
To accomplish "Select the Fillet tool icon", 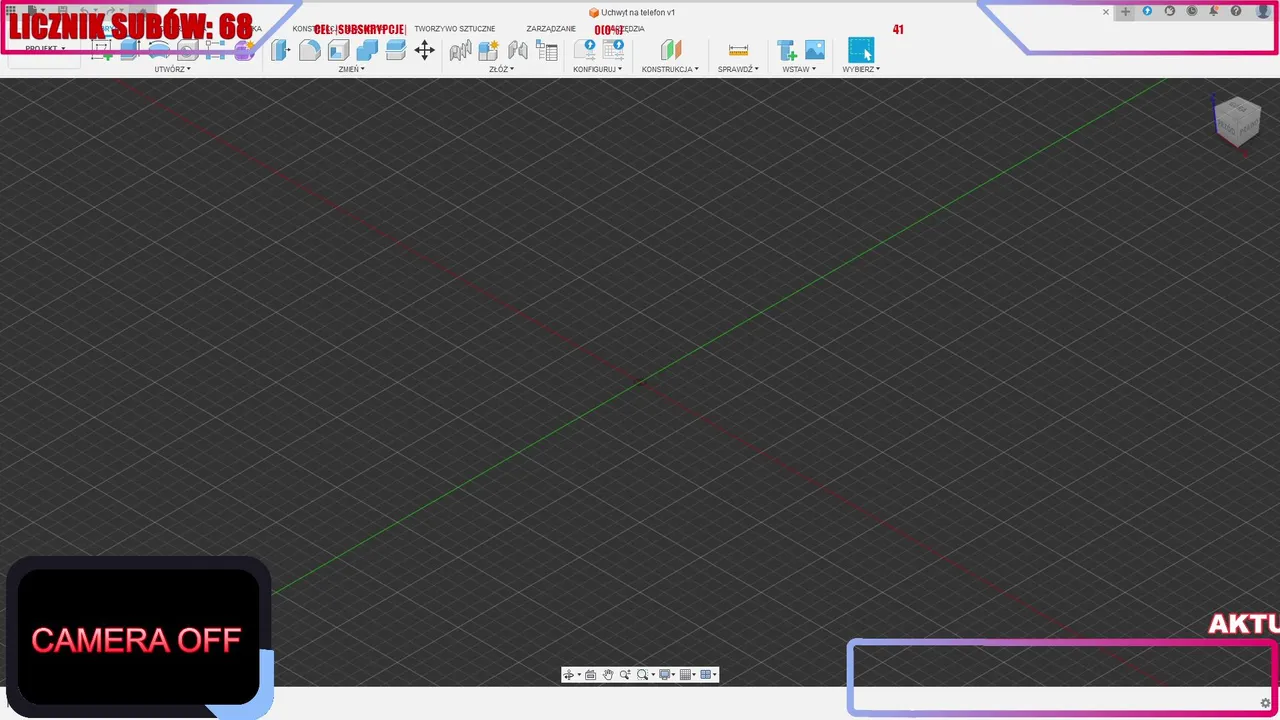I will [310, 50].
